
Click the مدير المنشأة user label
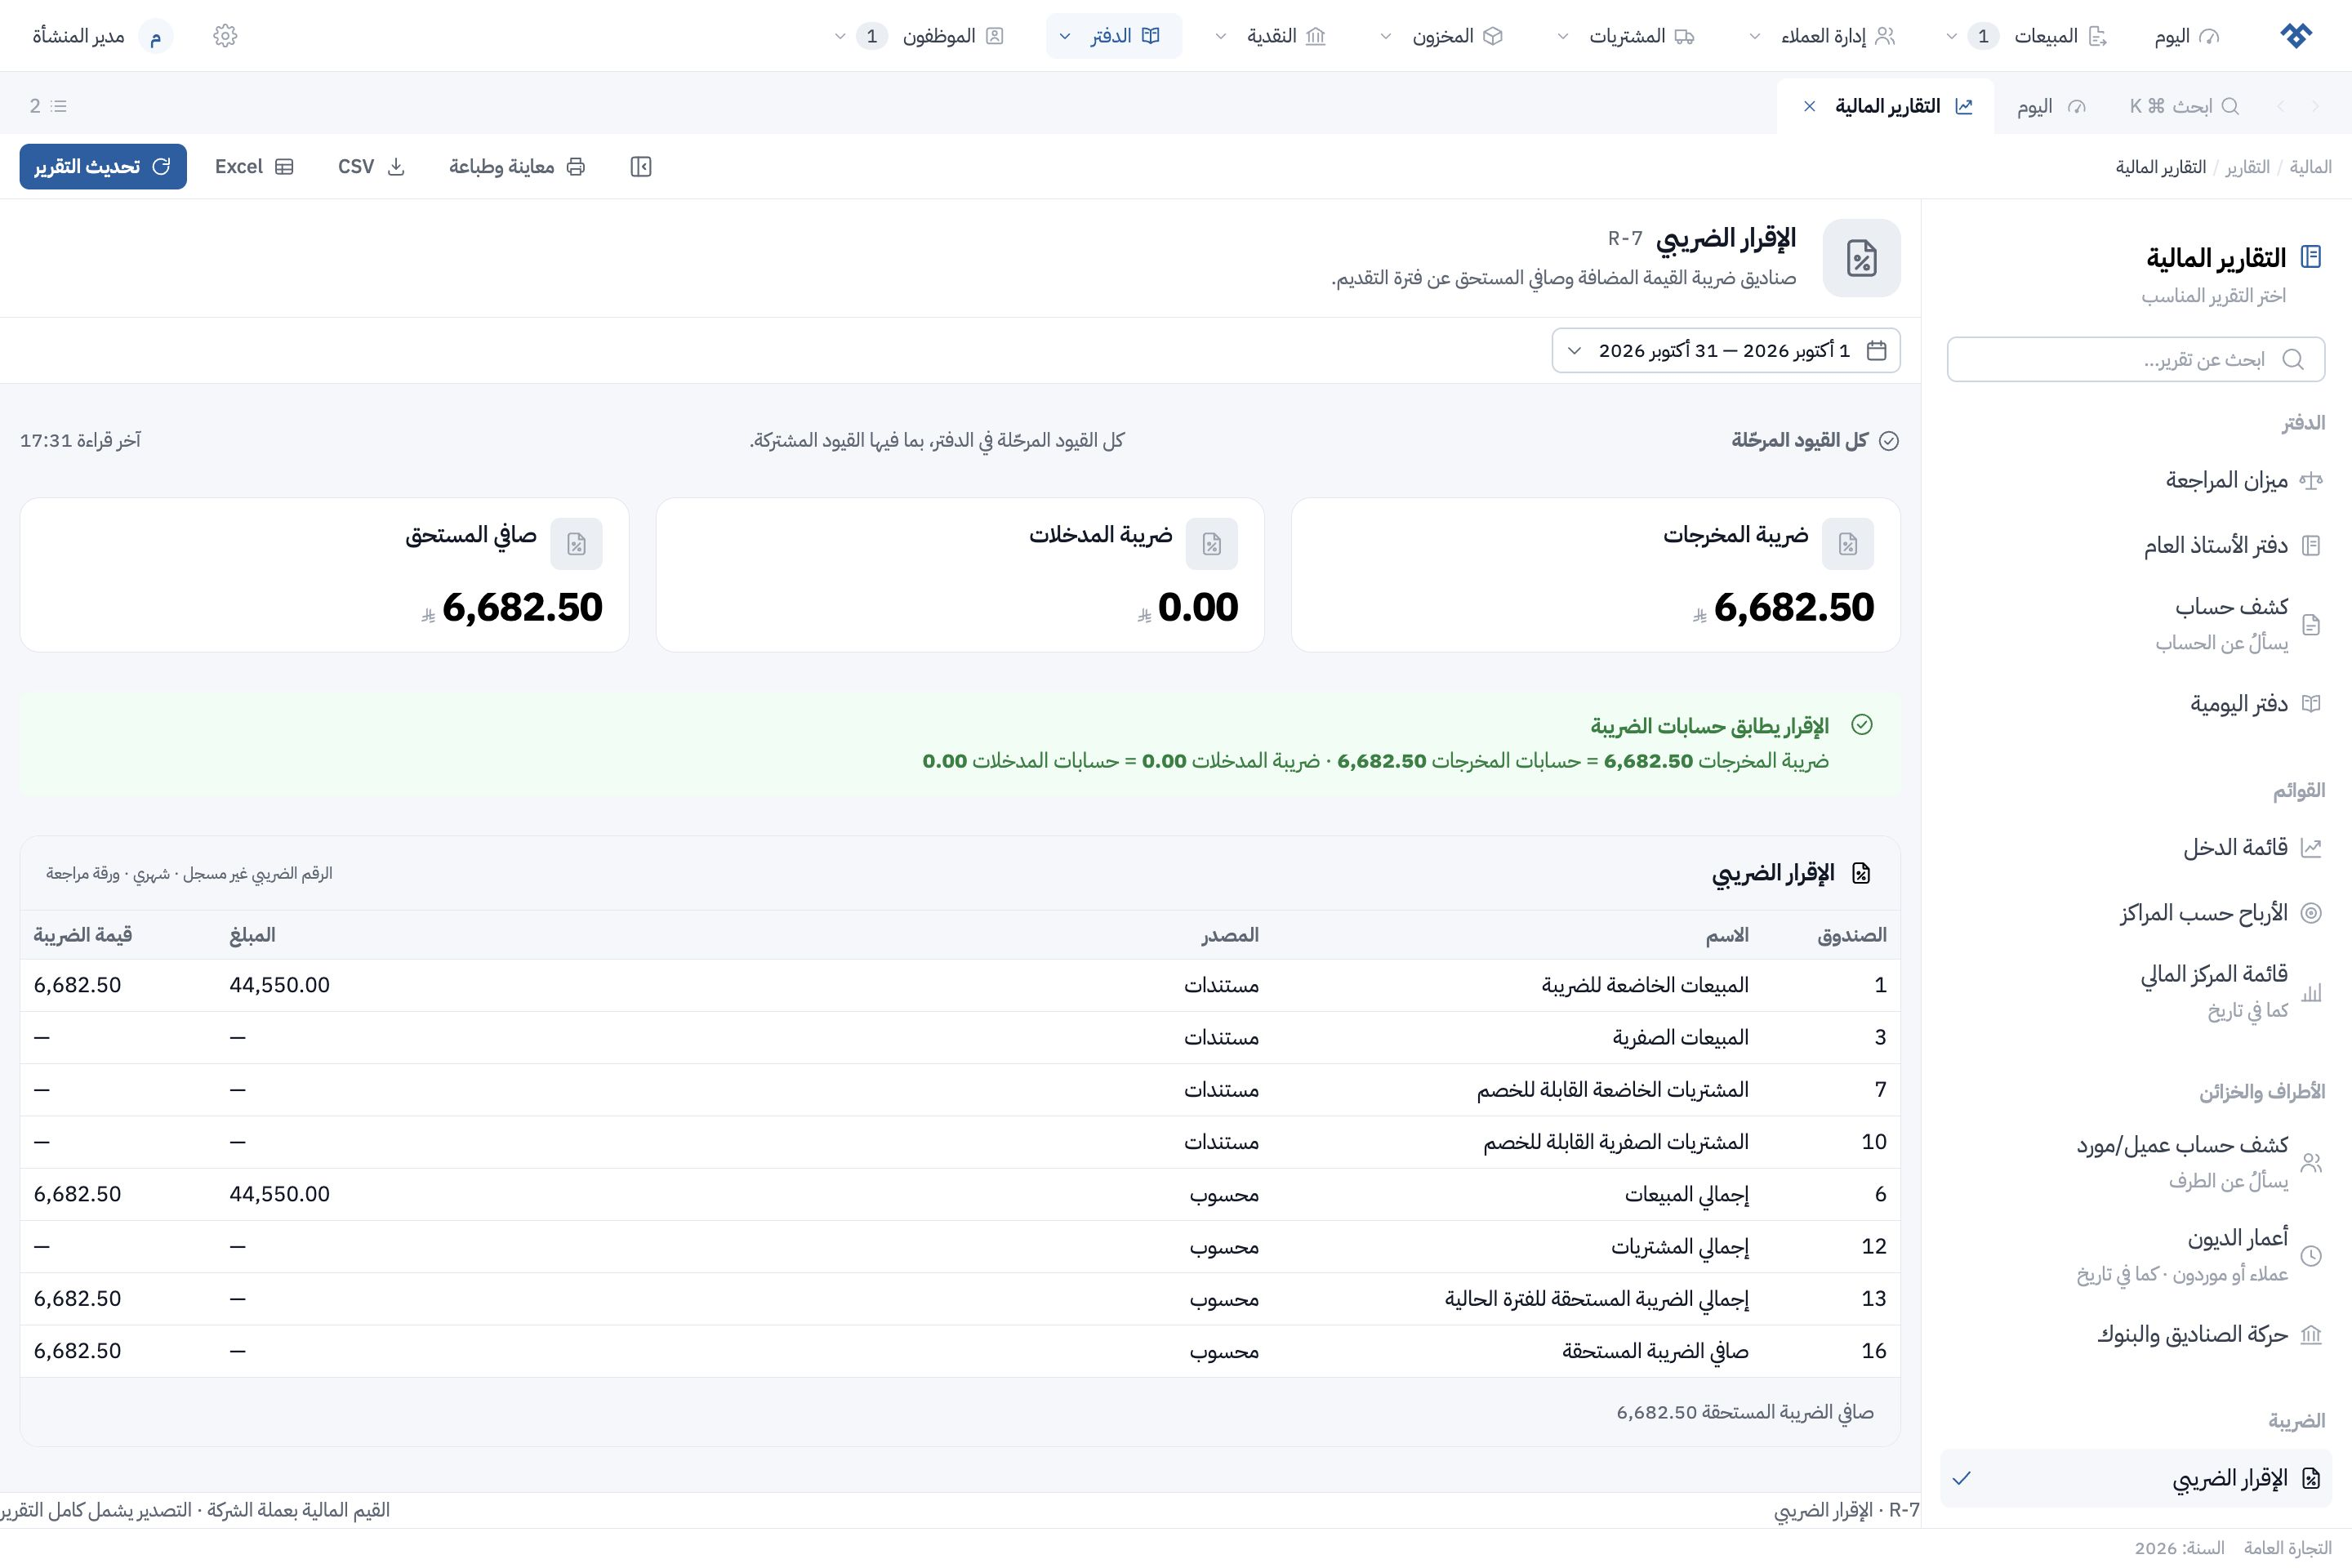click(x=78, y=37)
